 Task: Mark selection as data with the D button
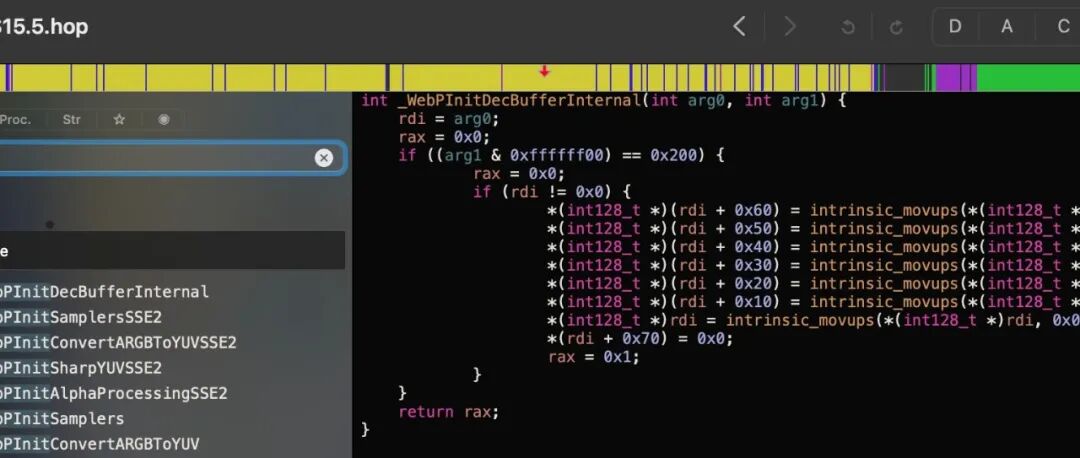[x=955, y=27]
